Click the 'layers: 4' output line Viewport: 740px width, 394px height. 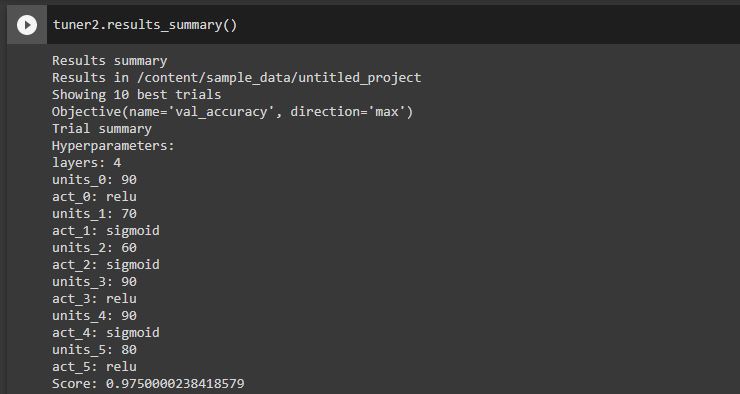point(86,163)
